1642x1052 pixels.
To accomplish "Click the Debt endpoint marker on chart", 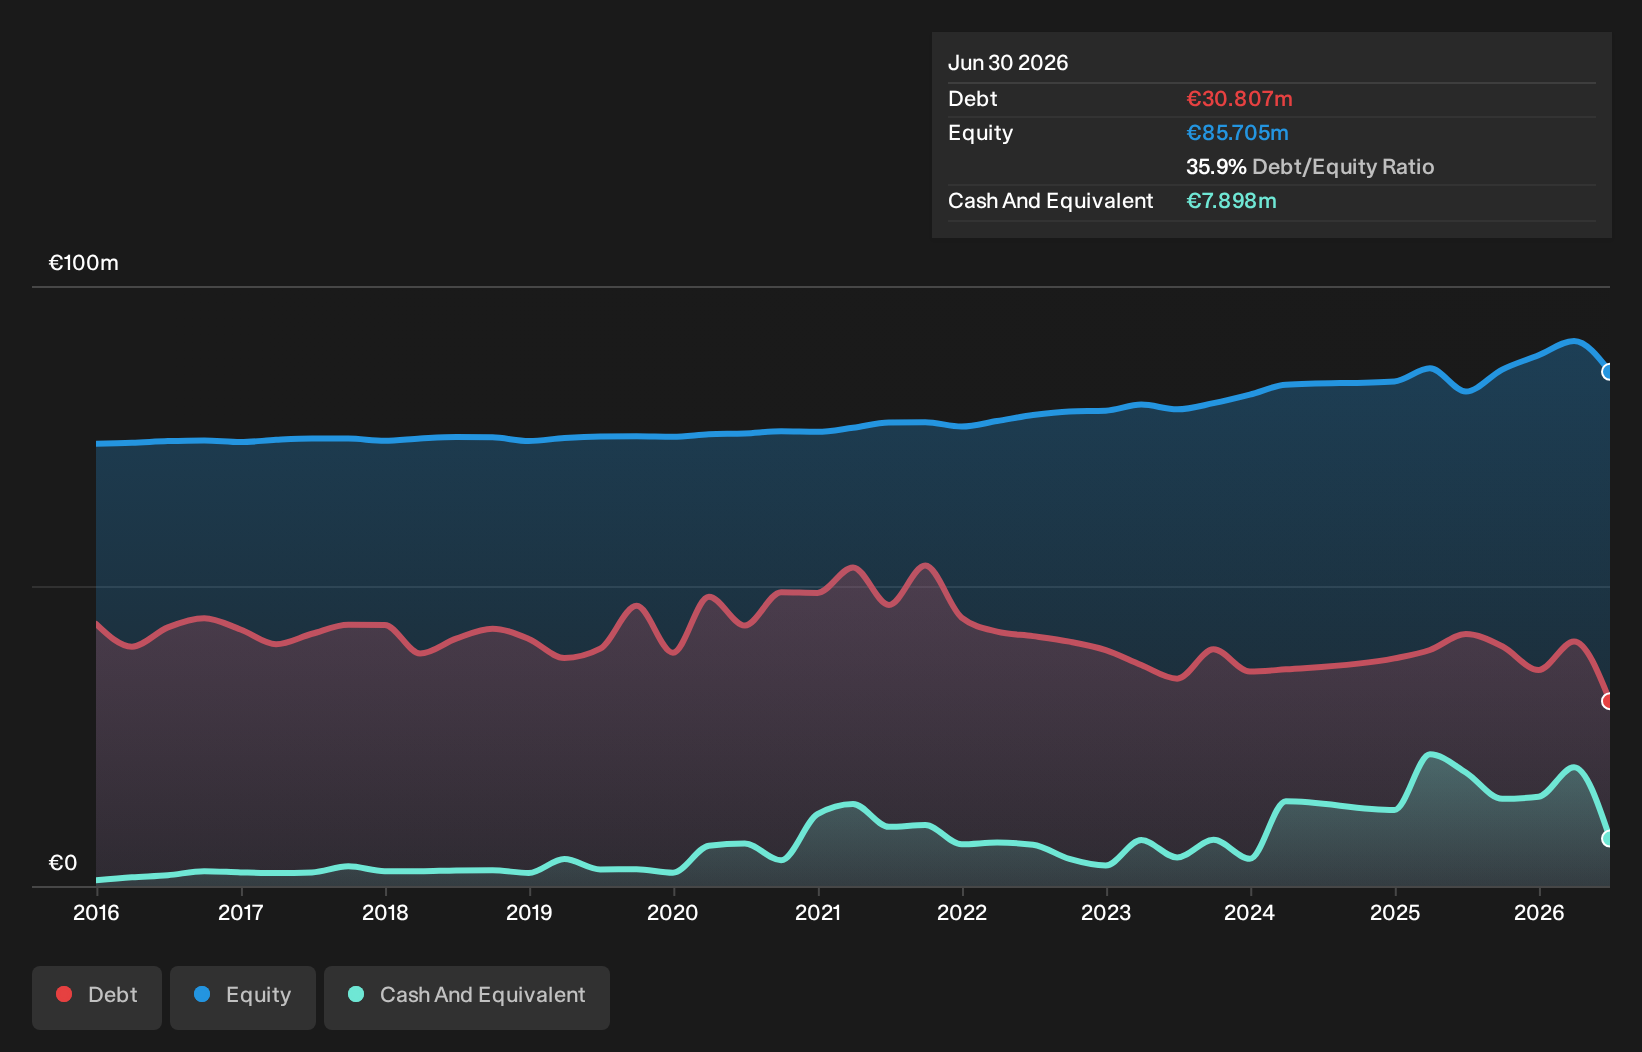I will point(1608,701).
